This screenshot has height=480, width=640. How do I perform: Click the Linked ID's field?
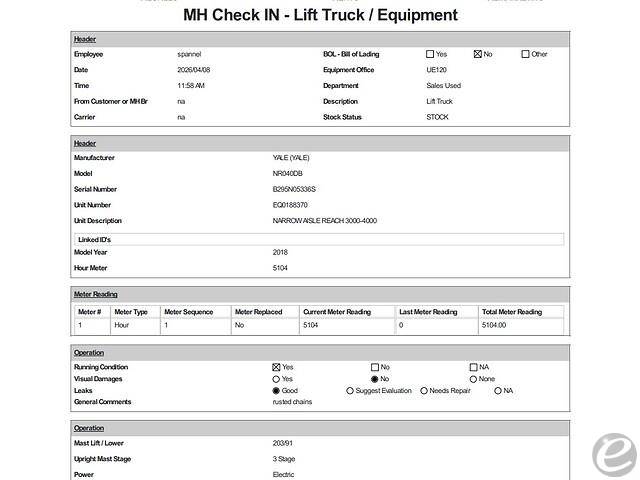[319, 239]
